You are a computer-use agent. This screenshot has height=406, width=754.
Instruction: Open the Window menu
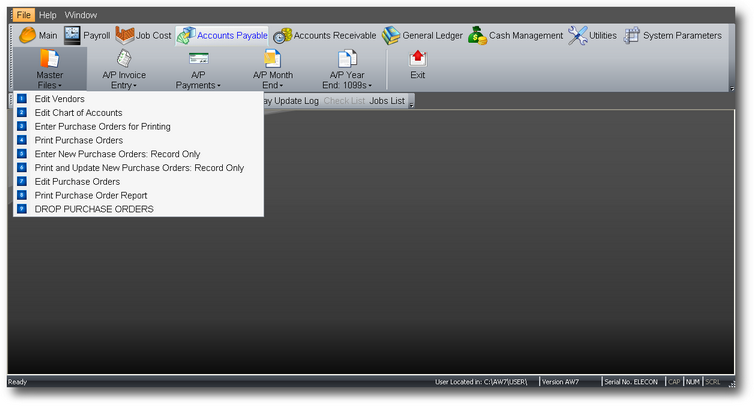[x=81, y=15]
